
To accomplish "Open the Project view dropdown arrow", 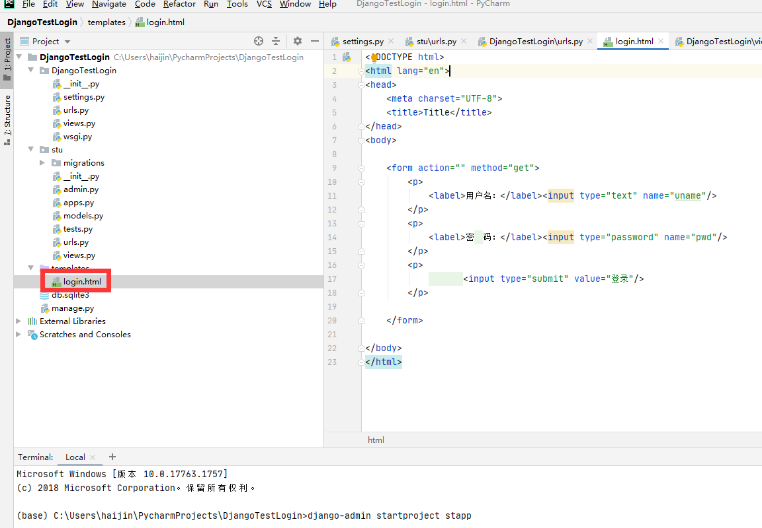I will pyautogui.click(x=68, y=42).
